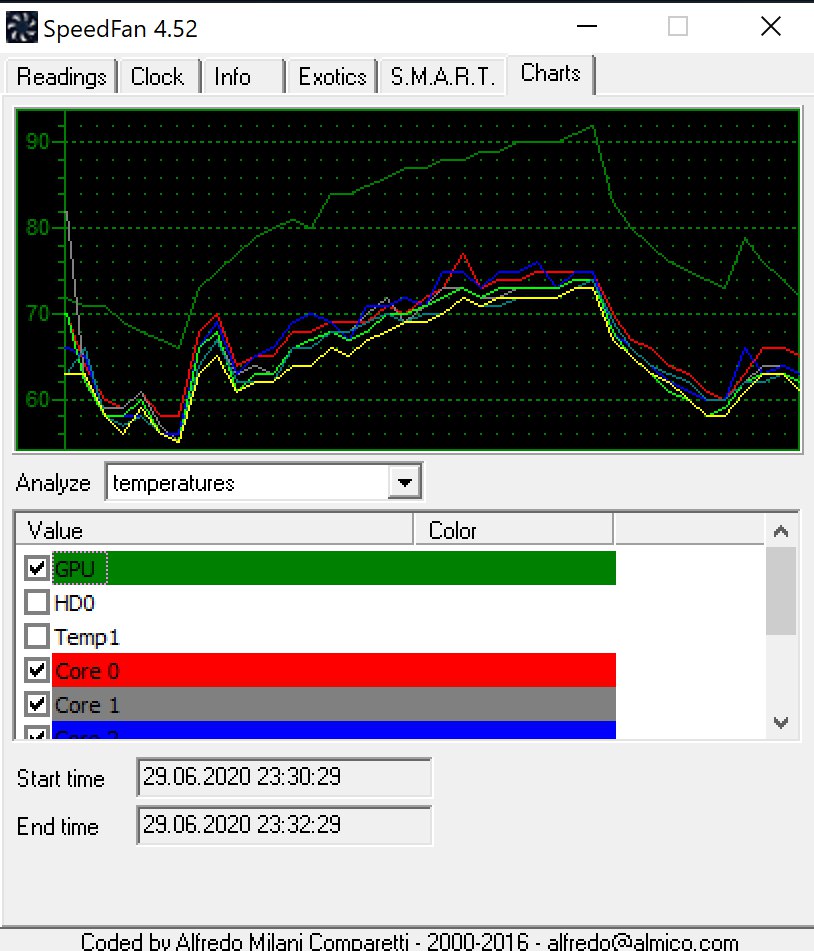Click the list scrollbar up arrow

[781, 531]
